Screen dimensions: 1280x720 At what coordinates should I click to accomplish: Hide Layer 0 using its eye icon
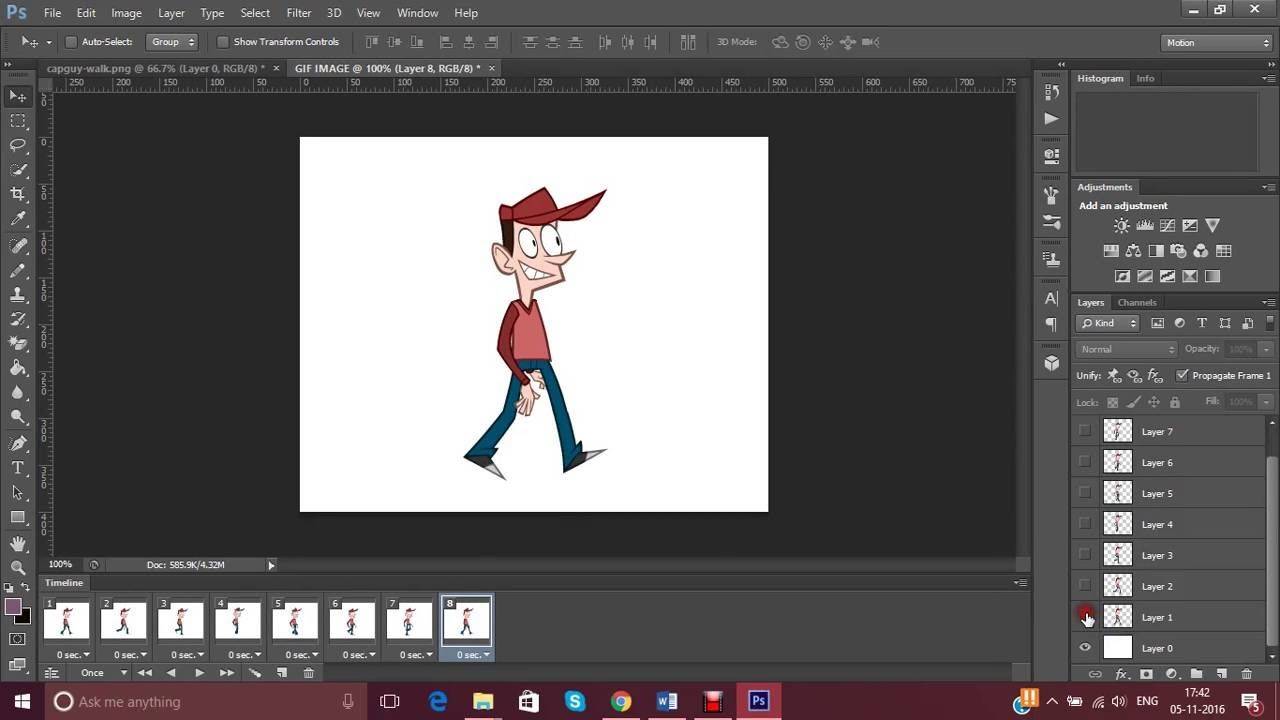pyautogui.click(x=1085, y=648)
